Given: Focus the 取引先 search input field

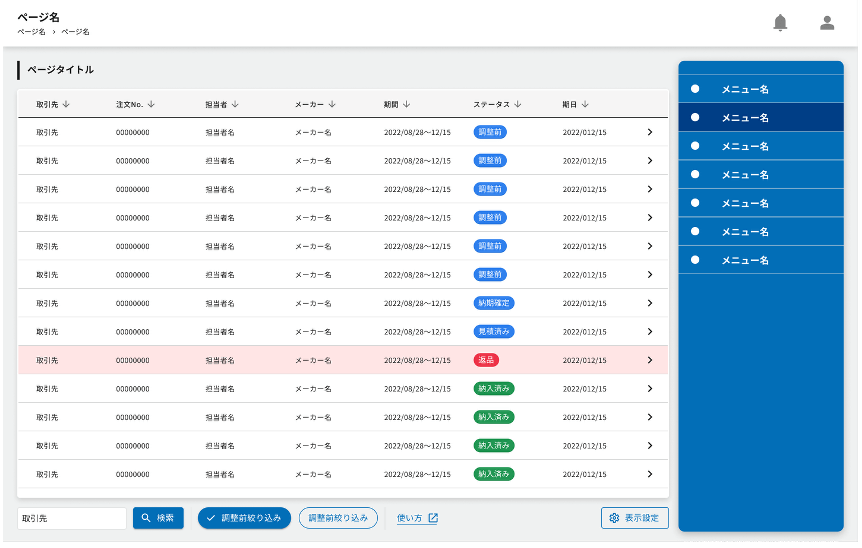Looking at the screenshot, I should tap(72, 518).
